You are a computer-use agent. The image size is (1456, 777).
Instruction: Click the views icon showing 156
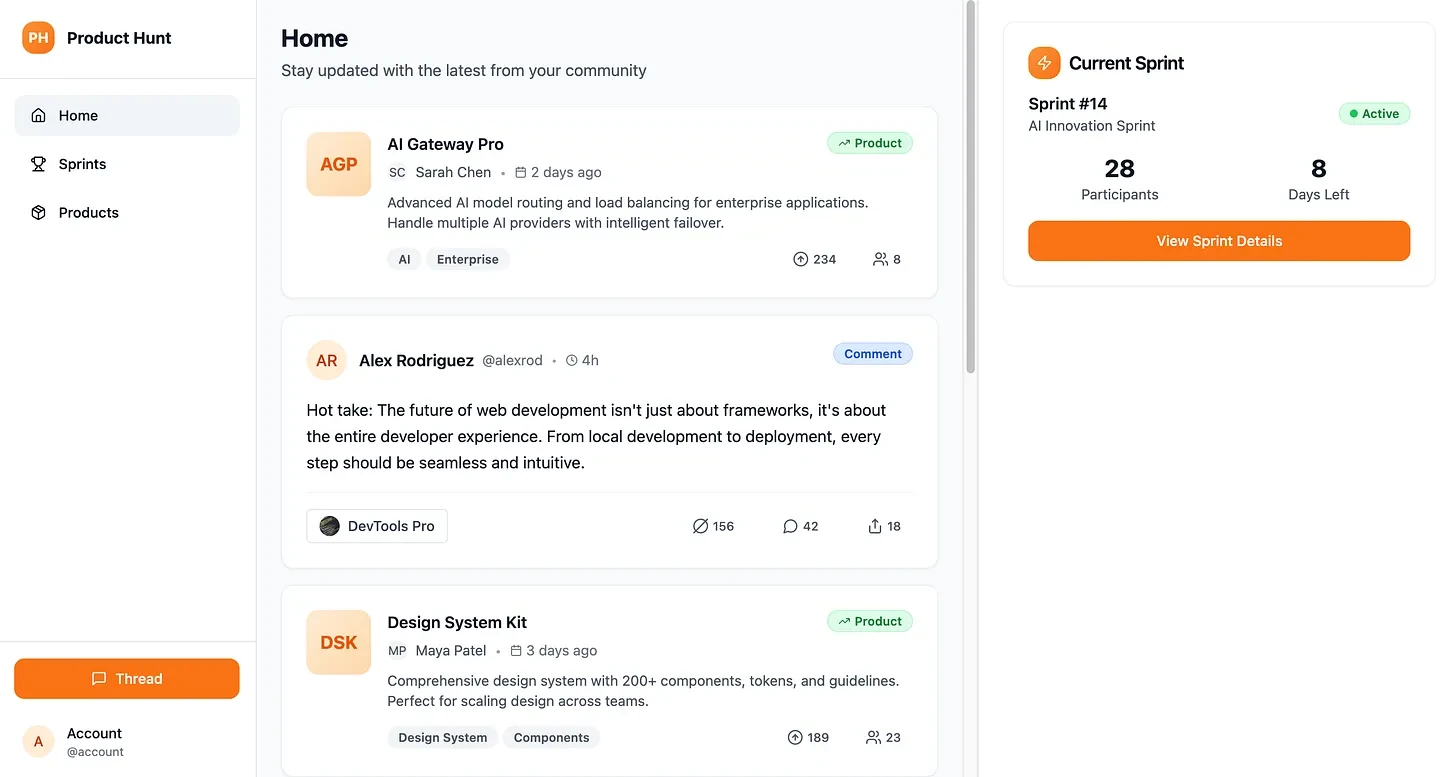700,526
